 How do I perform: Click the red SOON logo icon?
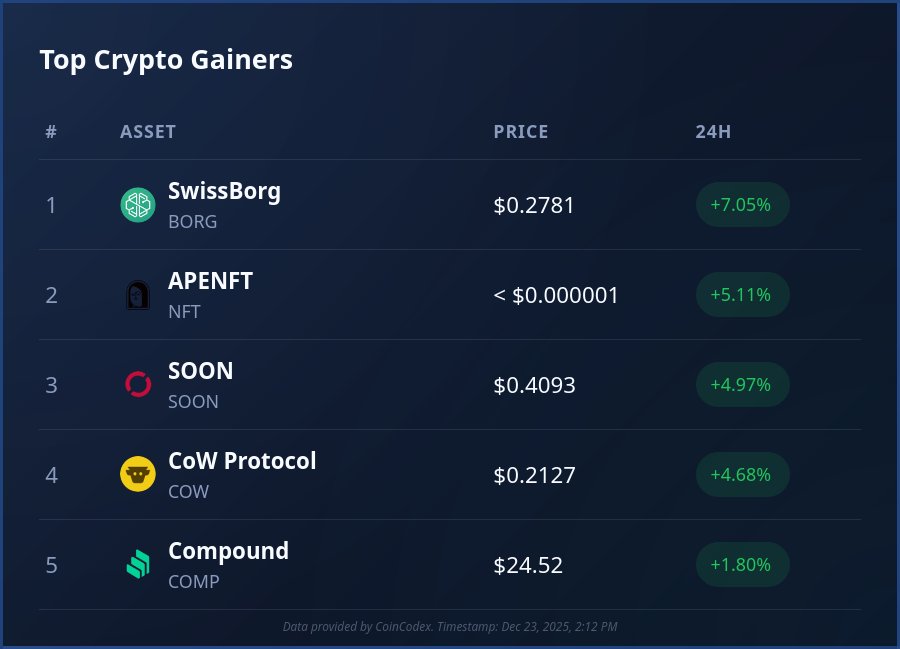pos(138,384)
